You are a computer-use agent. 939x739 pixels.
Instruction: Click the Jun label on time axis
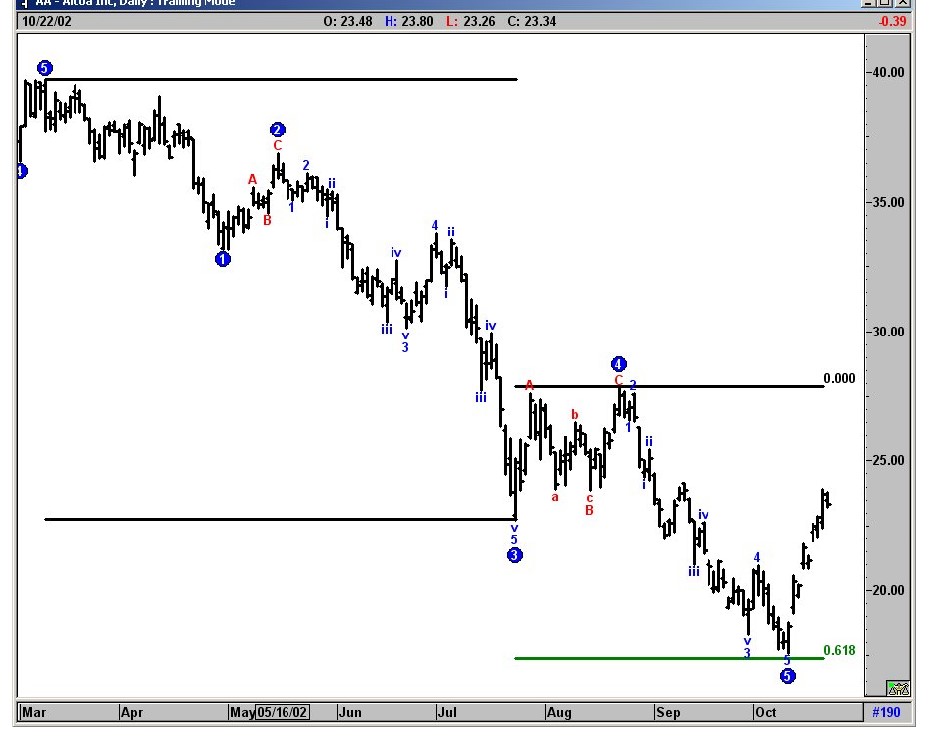349,712
